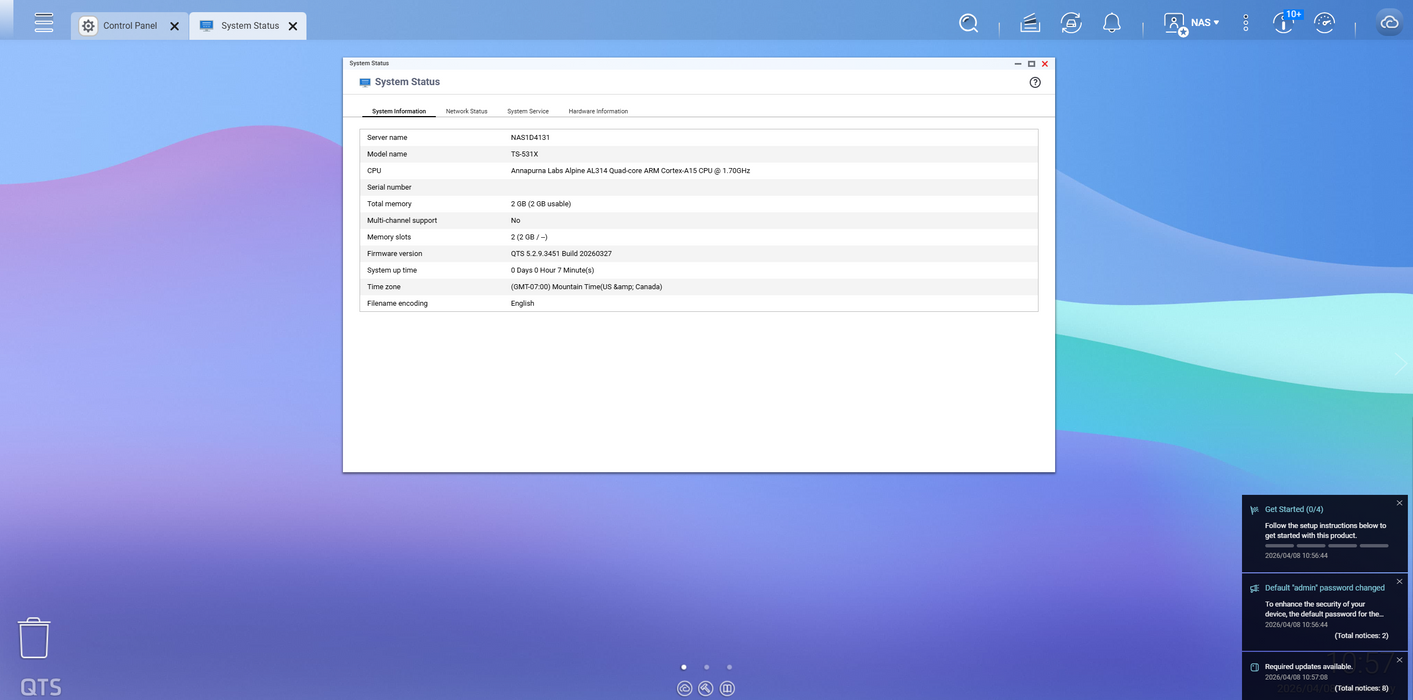1413x700 pixels.
Task: Open External Devices icon in top bar
Action: 1071,23
